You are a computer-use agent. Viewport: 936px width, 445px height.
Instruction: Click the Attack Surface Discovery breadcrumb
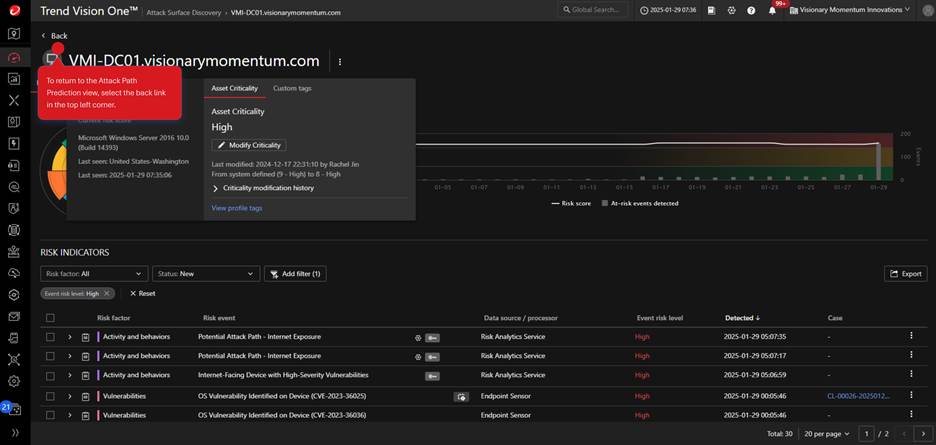[x=184, y=13]
